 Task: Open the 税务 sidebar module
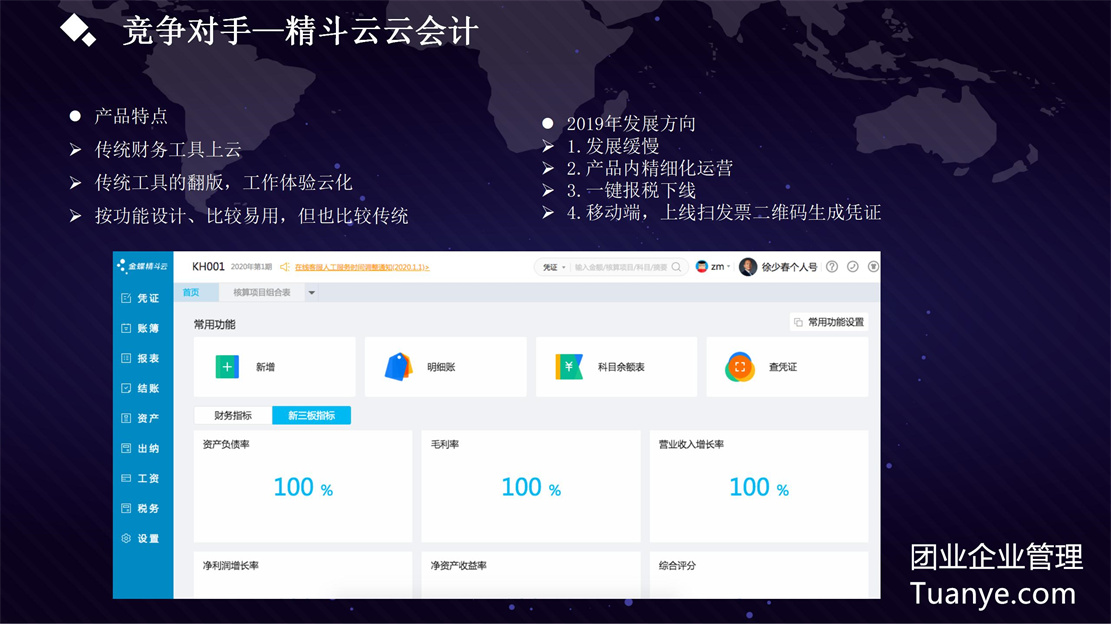[140, 509]
